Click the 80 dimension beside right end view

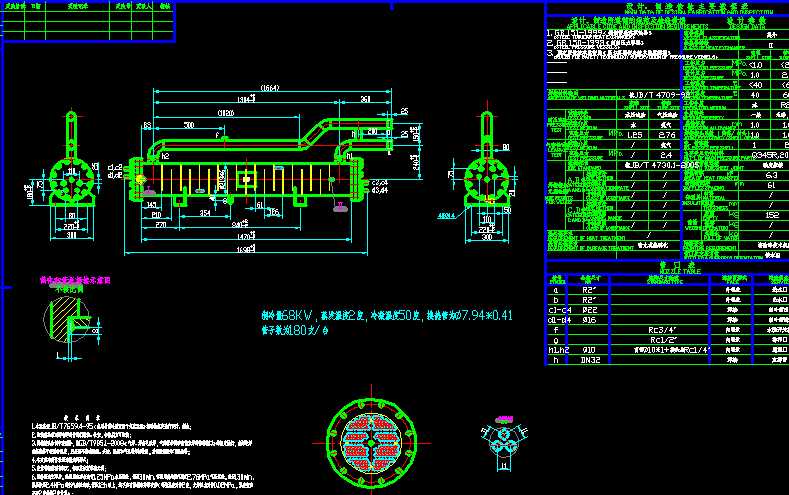(x=505, y=147)
